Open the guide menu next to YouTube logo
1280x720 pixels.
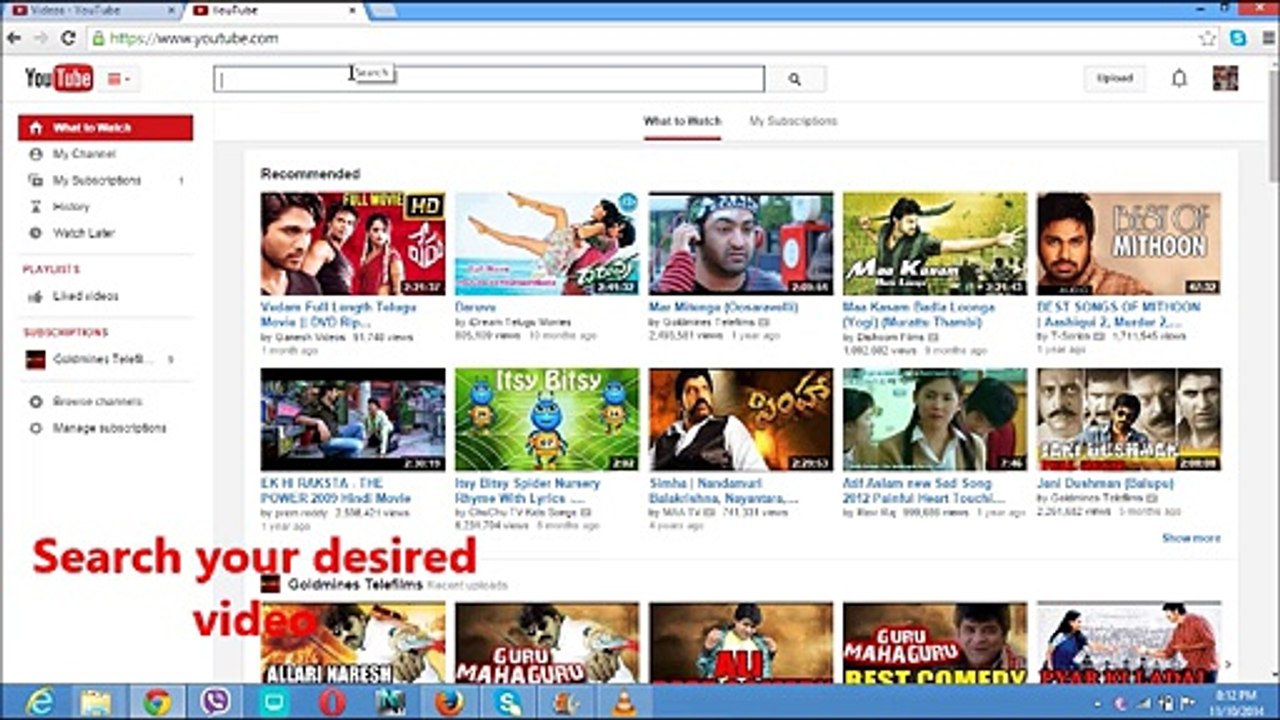118,79
